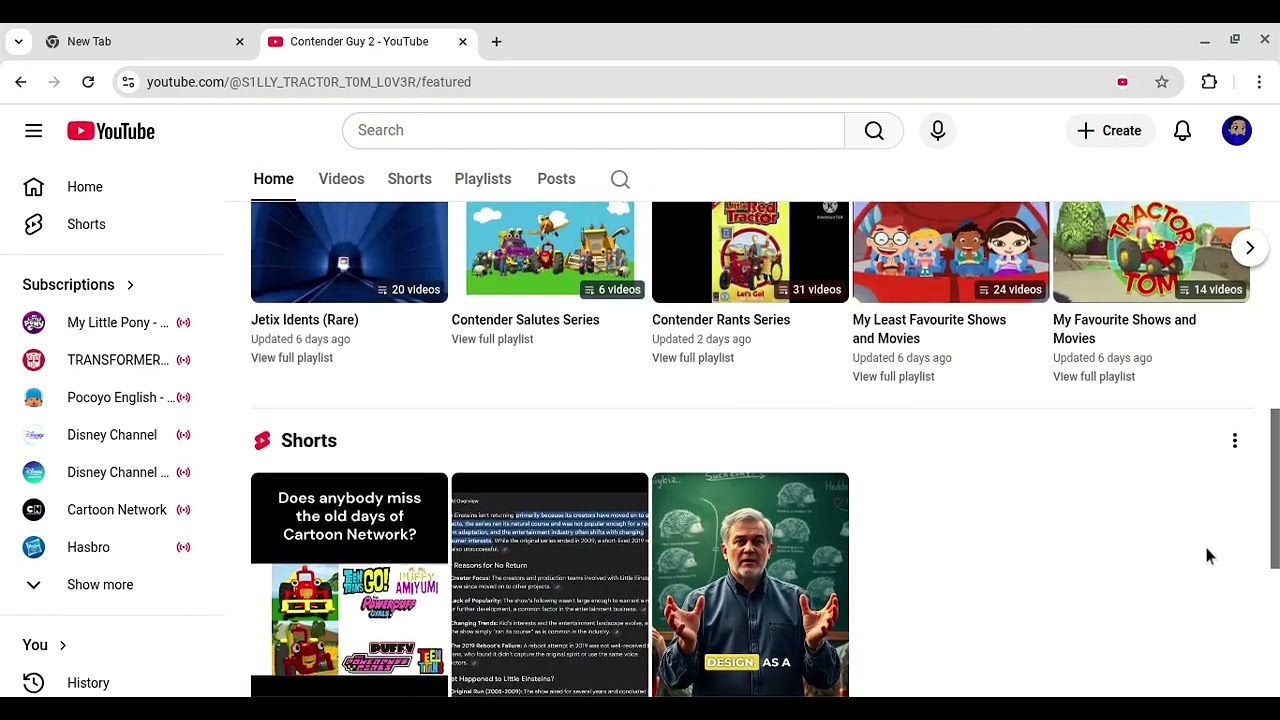Play the text-overview screenshot Short
The width and height of the screenshot is (1280, 720).
(x=550, y=585)
